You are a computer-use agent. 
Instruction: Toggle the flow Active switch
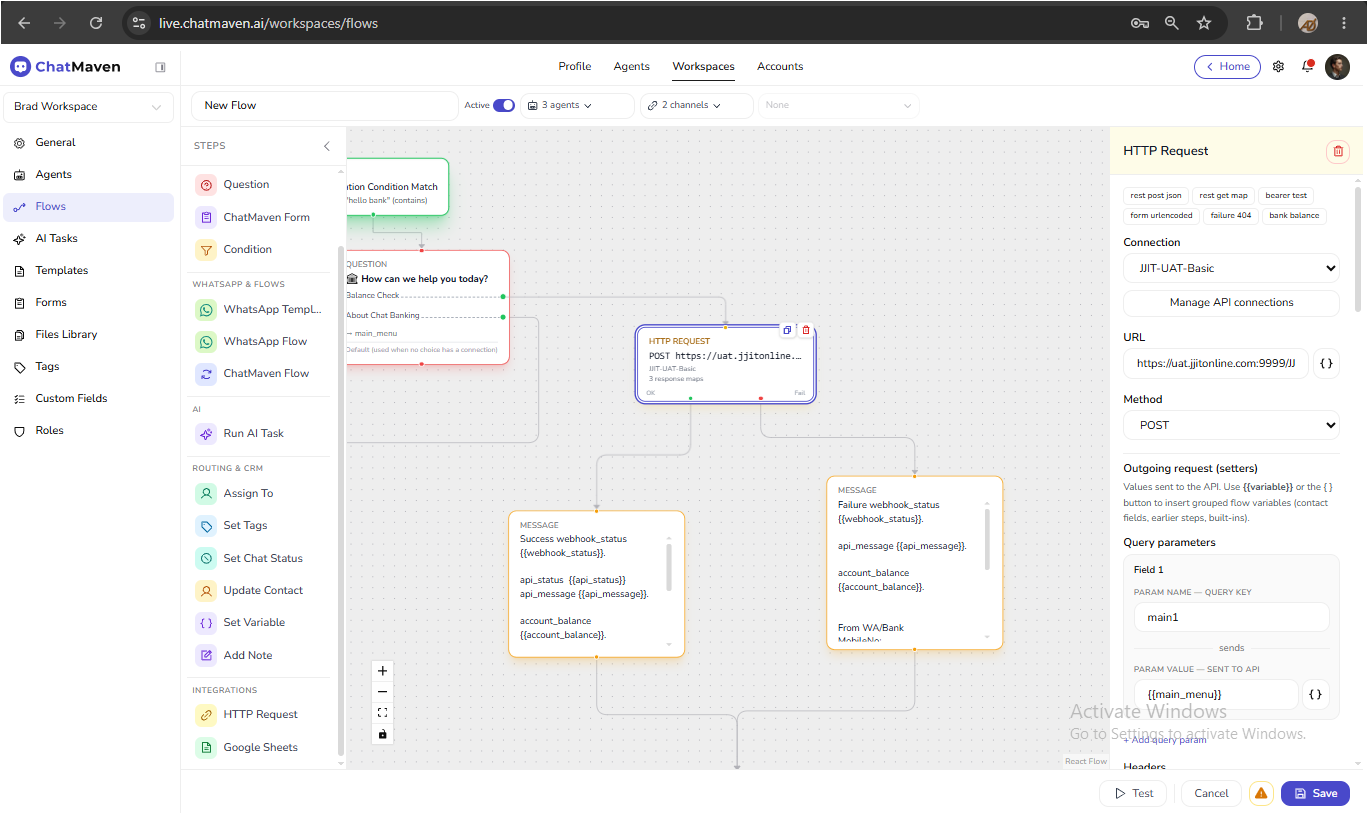click(504, 105)
